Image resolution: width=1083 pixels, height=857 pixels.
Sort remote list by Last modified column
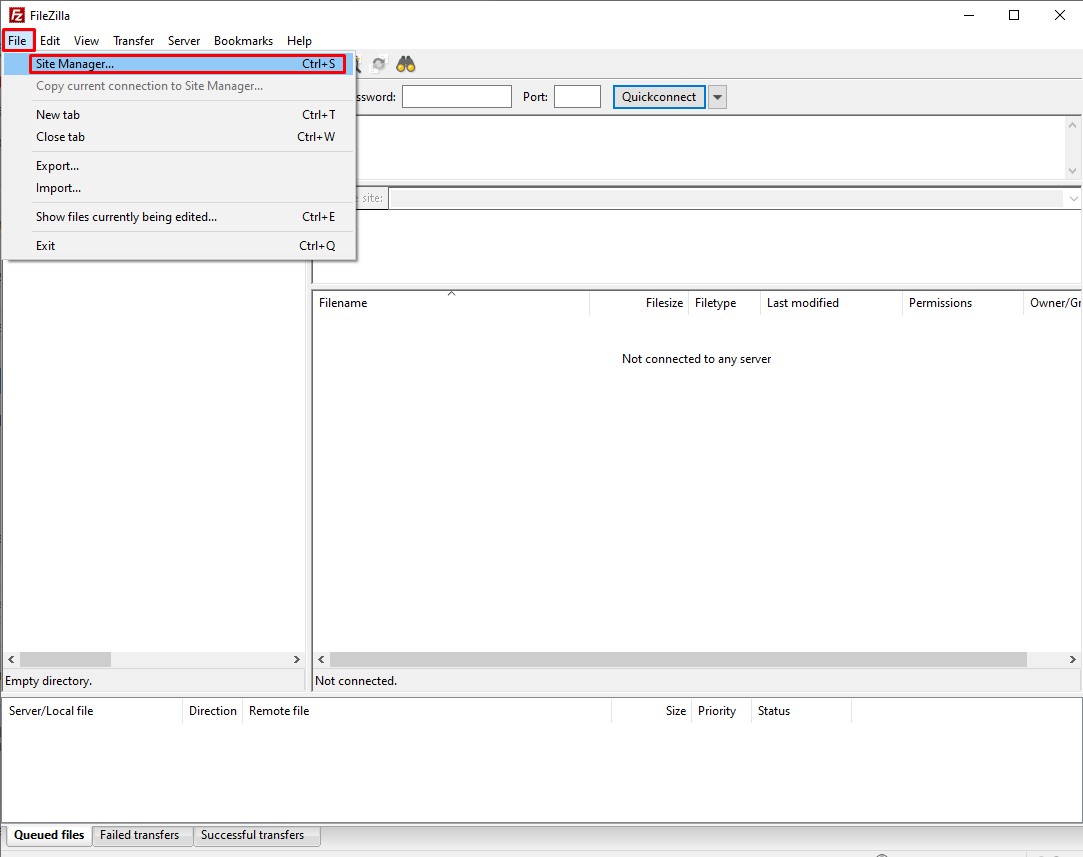pyautogui.click(x=832, y=303)
